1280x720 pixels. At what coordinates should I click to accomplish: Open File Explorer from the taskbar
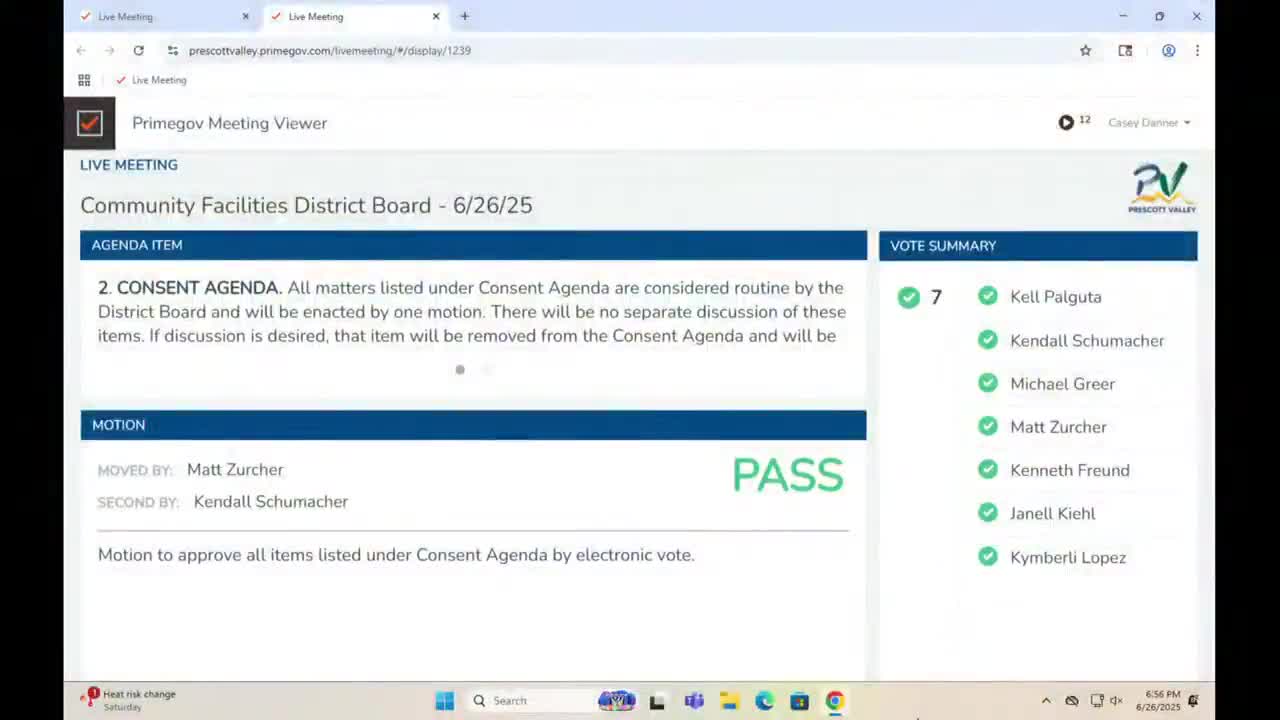(729, 701)
